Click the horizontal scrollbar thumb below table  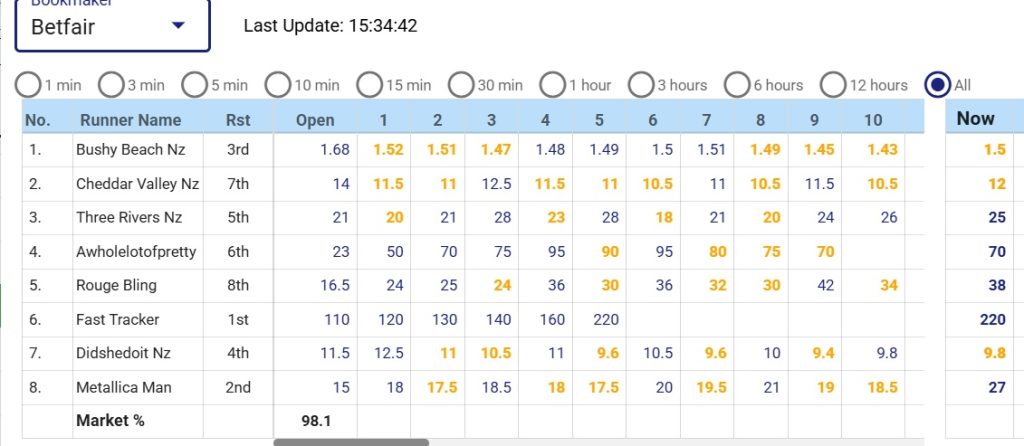tap(350, 442)
